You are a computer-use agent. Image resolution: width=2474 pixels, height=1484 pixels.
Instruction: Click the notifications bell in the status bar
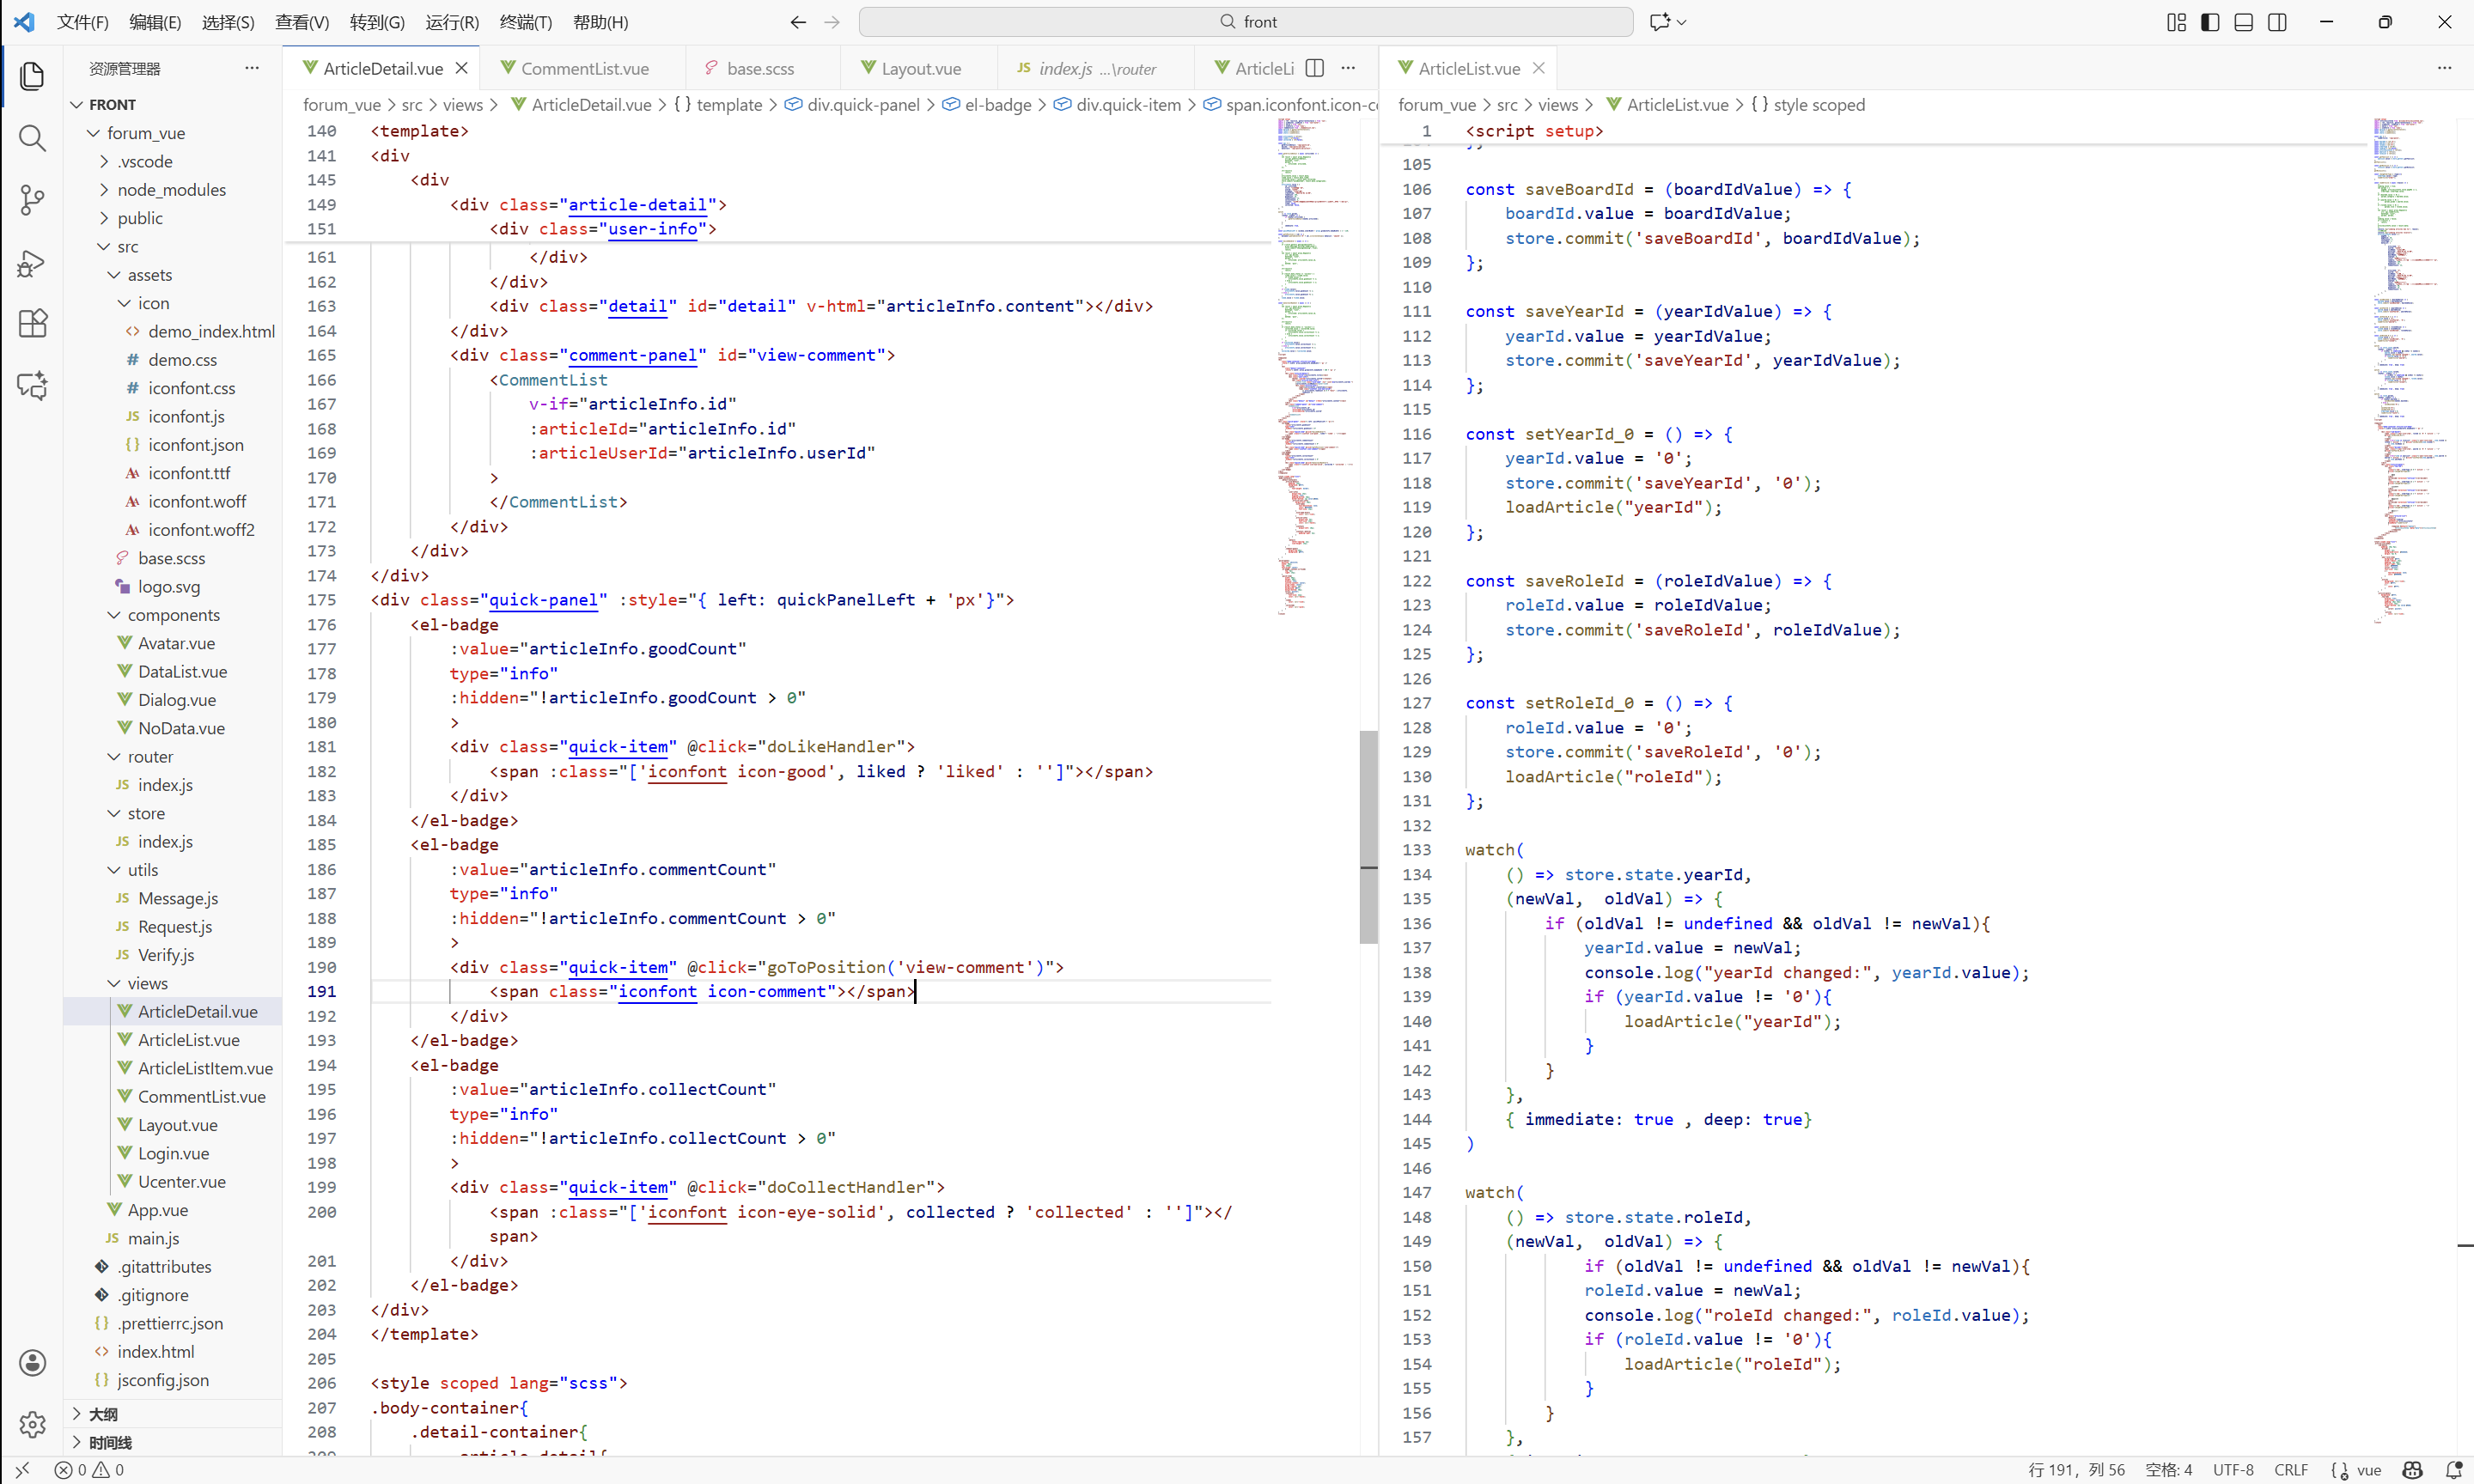tap(2453, 1470)
